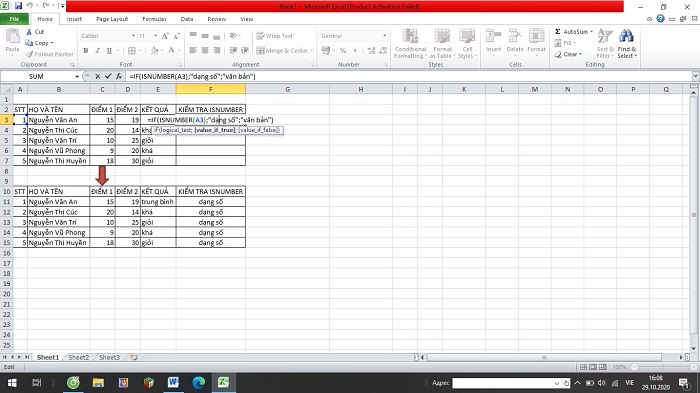This screenshot has height=393, width=700.
Task: Open Format as Table gallery
Action: [442, 43]
